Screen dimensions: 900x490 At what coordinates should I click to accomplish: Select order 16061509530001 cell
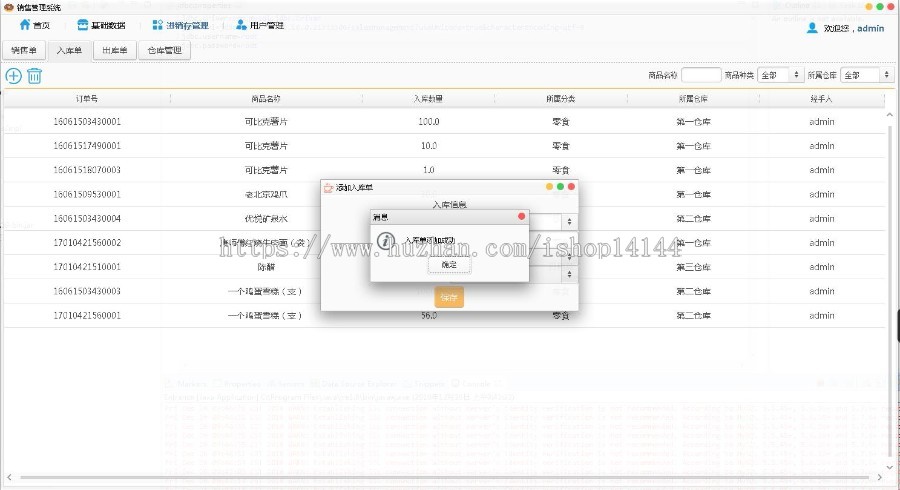(x=87, y=195)
